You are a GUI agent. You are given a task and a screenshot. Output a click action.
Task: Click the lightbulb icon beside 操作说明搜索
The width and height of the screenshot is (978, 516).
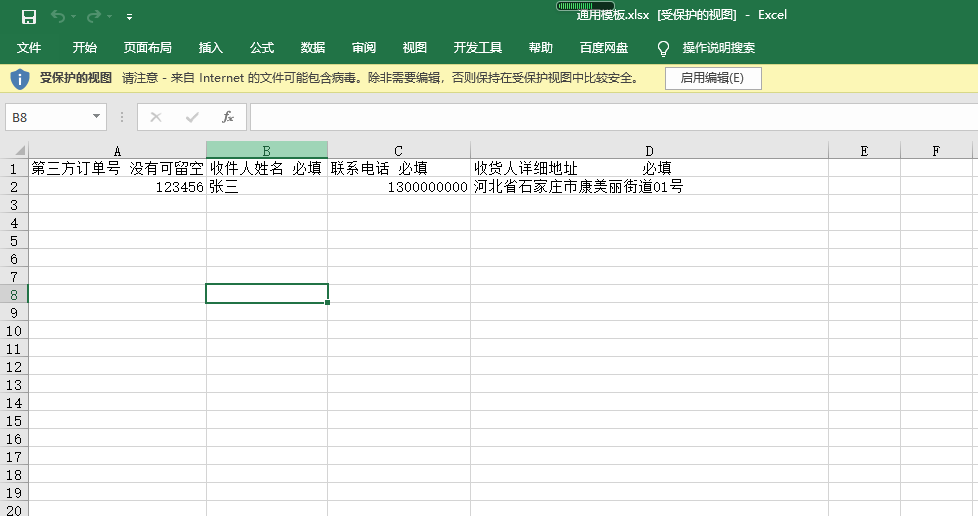tap(663, 48)
